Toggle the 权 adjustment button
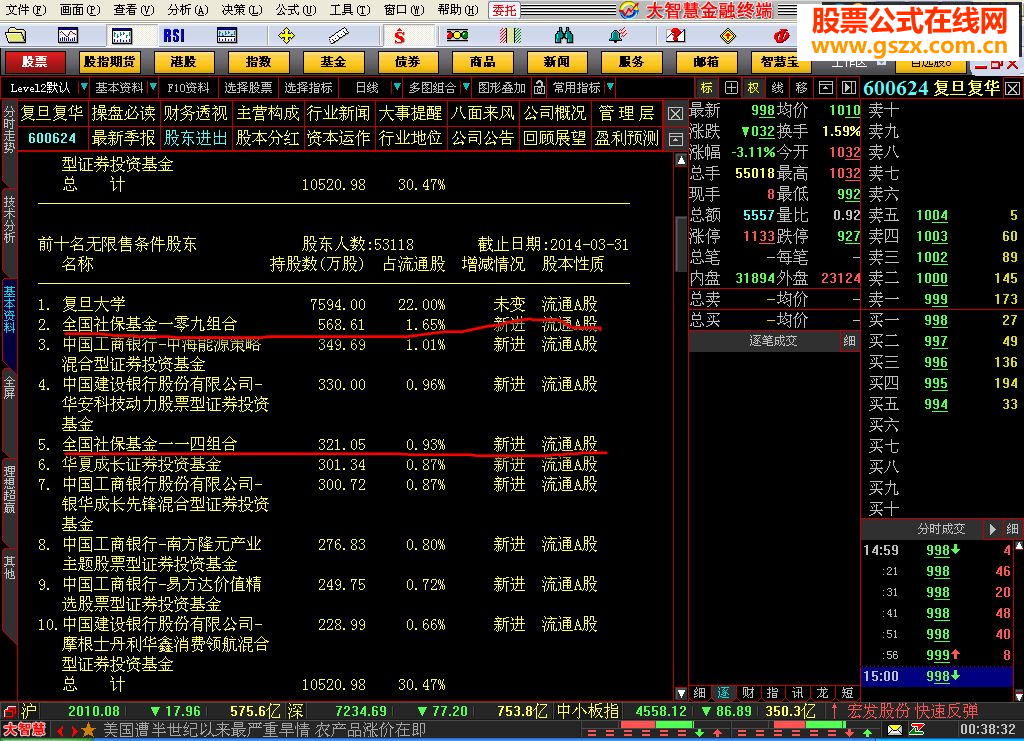 [x=754, y=87]
